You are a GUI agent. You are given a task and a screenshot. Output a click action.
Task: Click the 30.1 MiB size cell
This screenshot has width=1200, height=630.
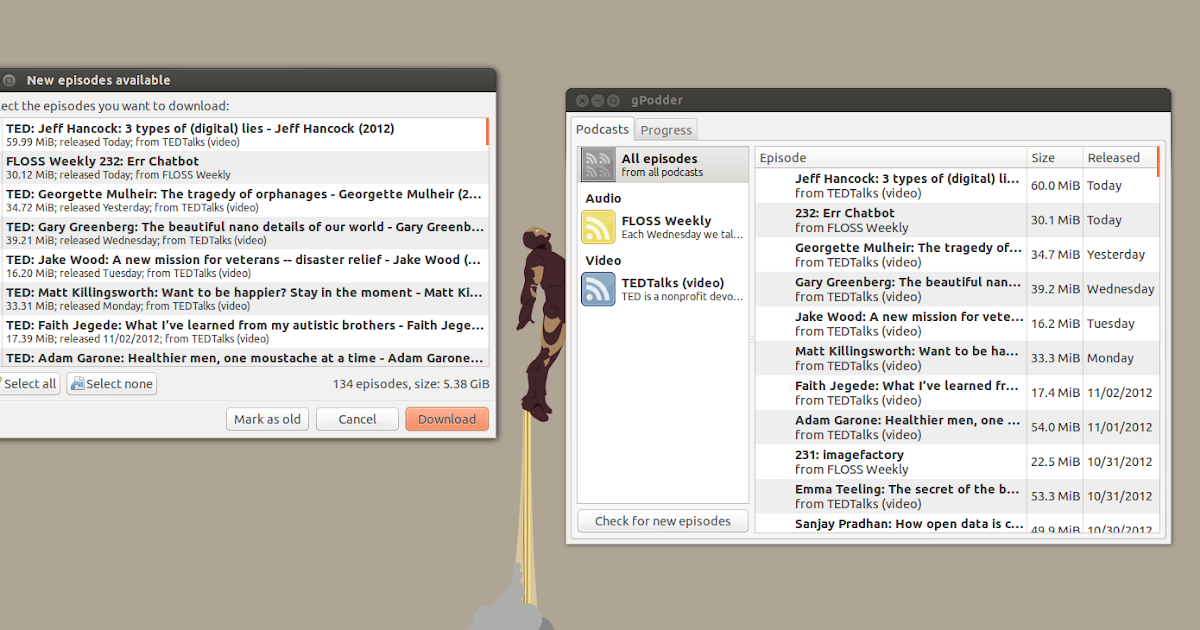click(x=1055, y=220)
